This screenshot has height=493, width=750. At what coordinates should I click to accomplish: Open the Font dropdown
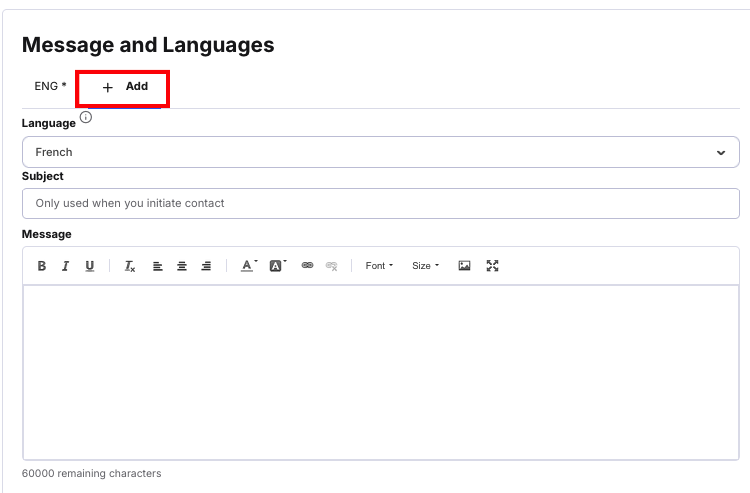click(x=379, y=266)
